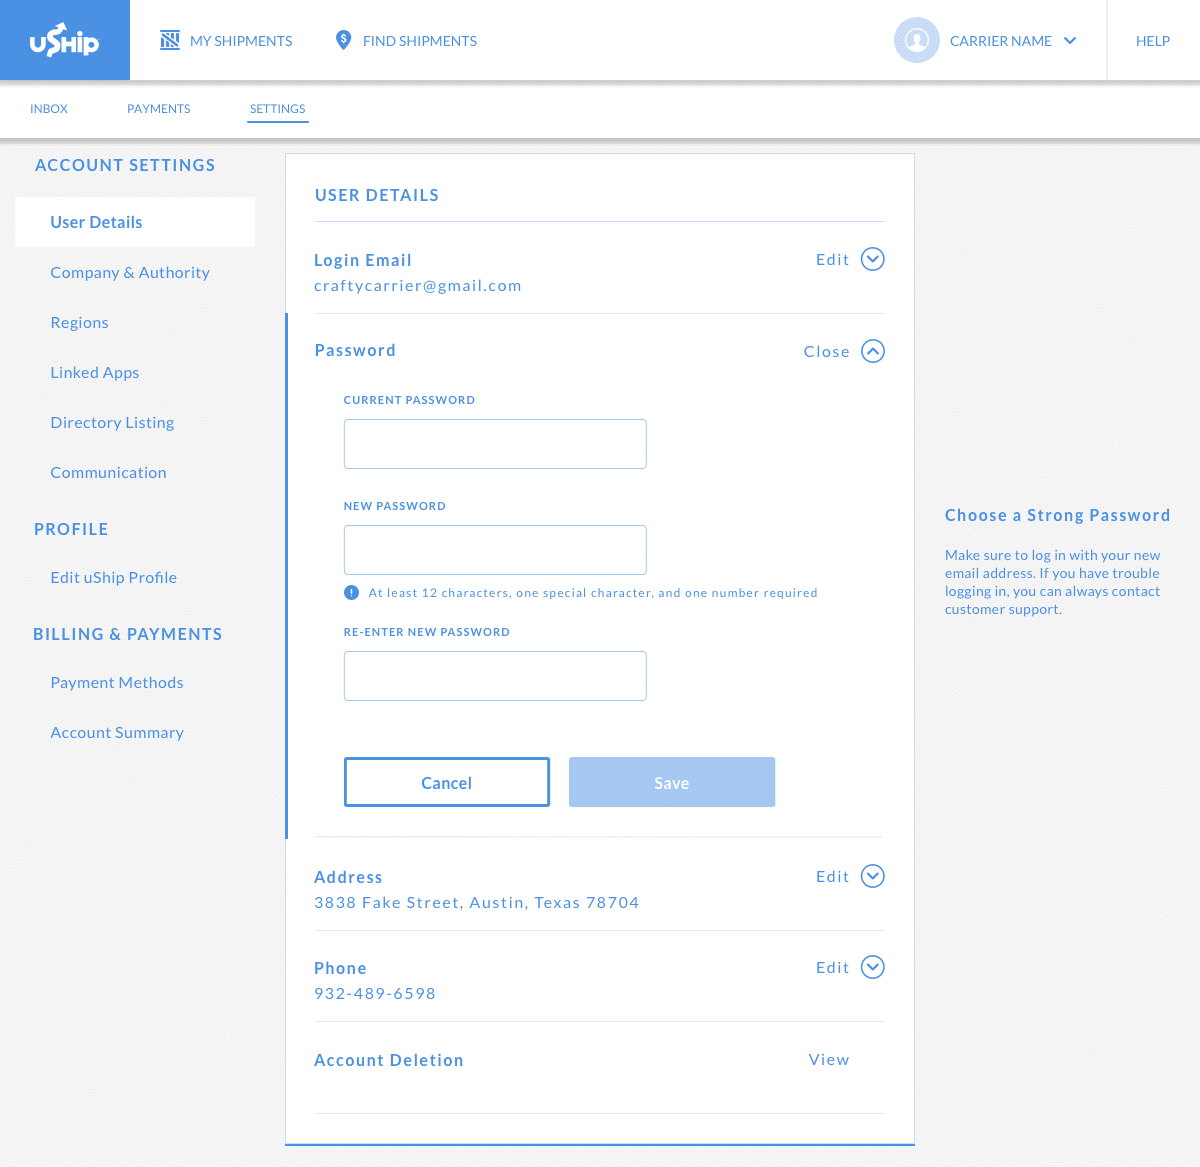The width and height of the screenshot is (1200, 1167).
Task: Switch to the Payments tab
Action: [159, 109]
